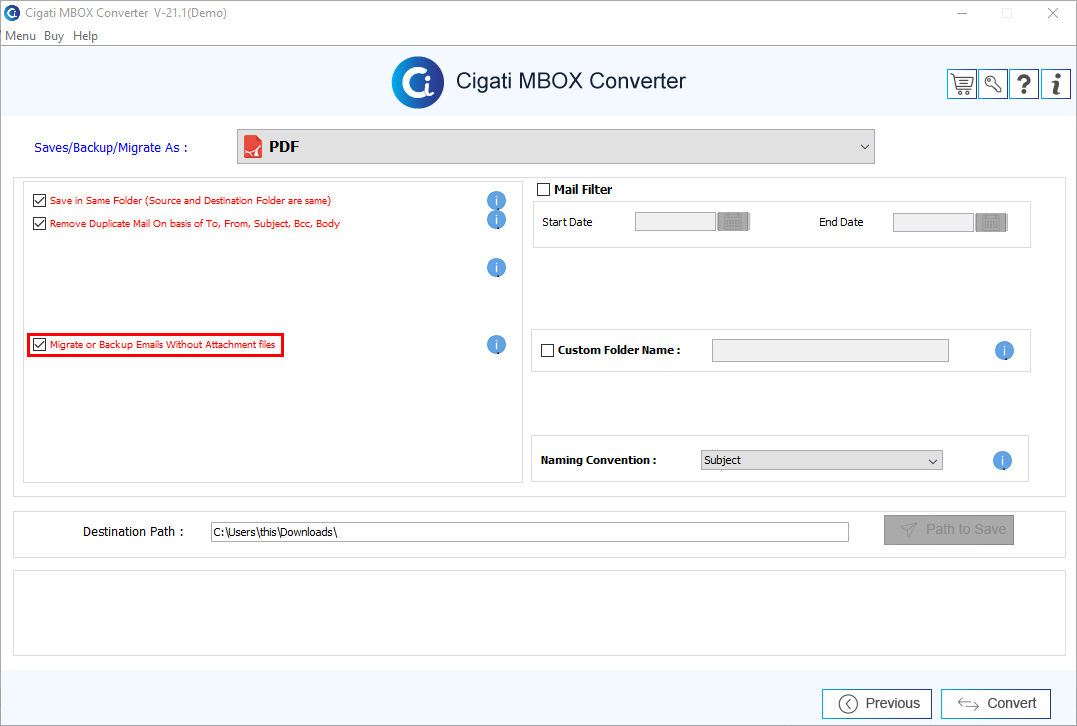Open the question mark help icon
Screen dimensions: 1077x726
pyautogui.click(x=1023, y=84)
